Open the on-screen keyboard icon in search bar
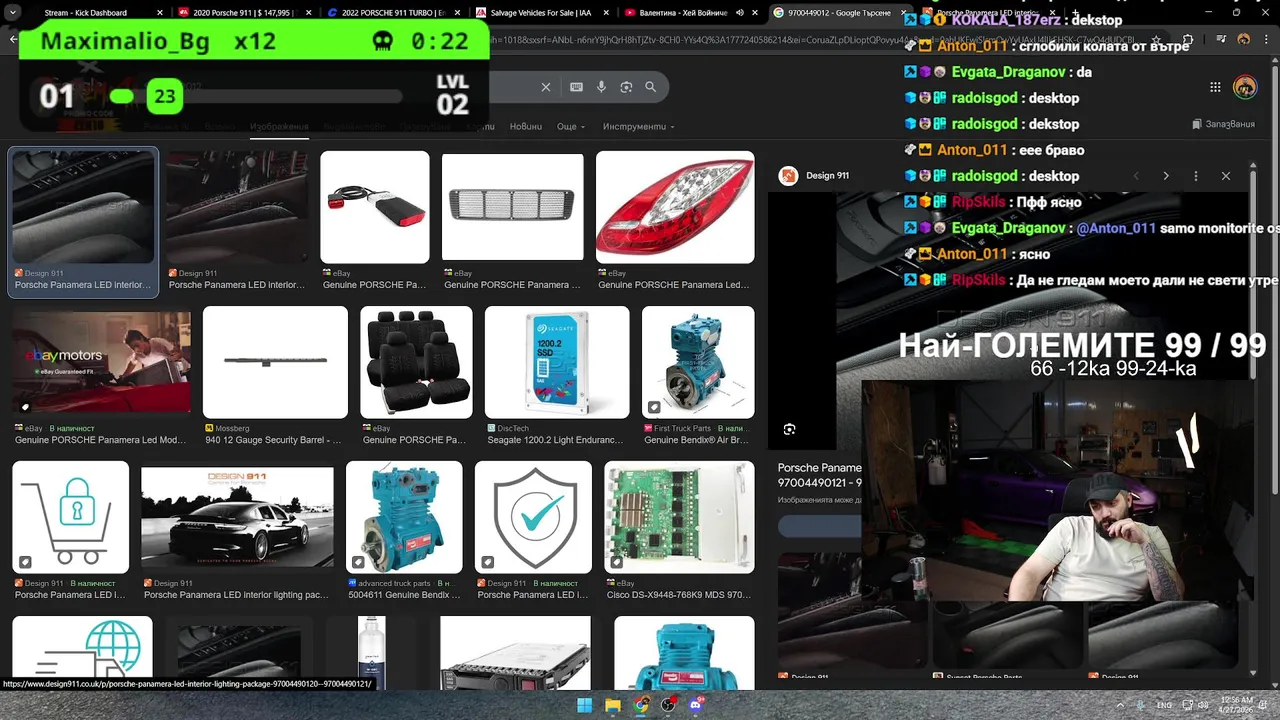The height and width of the screenshot is (720, 1280). tap(576, 87)
